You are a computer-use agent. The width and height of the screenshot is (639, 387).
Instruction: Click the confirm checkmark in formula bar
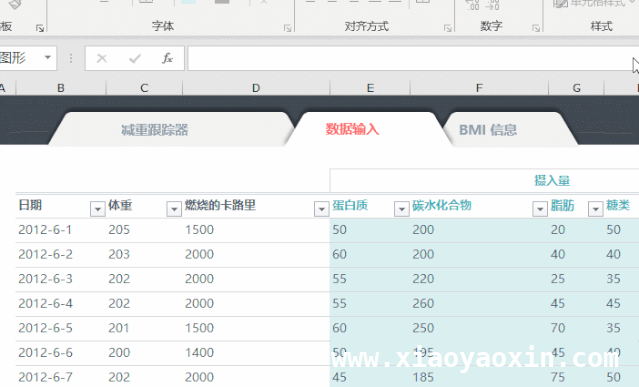134,59
